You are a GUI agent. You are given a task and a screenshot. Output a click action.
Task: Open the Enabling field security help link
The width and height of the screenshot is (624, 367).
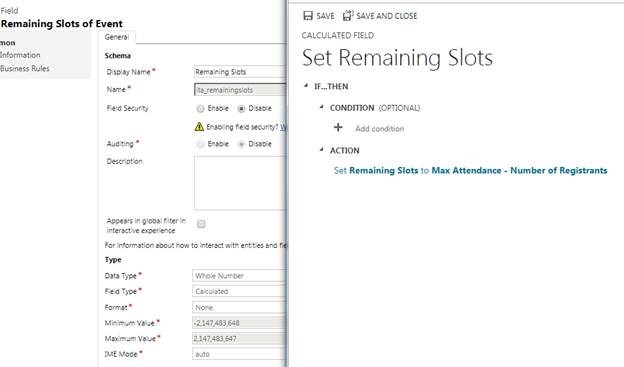[283, 127]
